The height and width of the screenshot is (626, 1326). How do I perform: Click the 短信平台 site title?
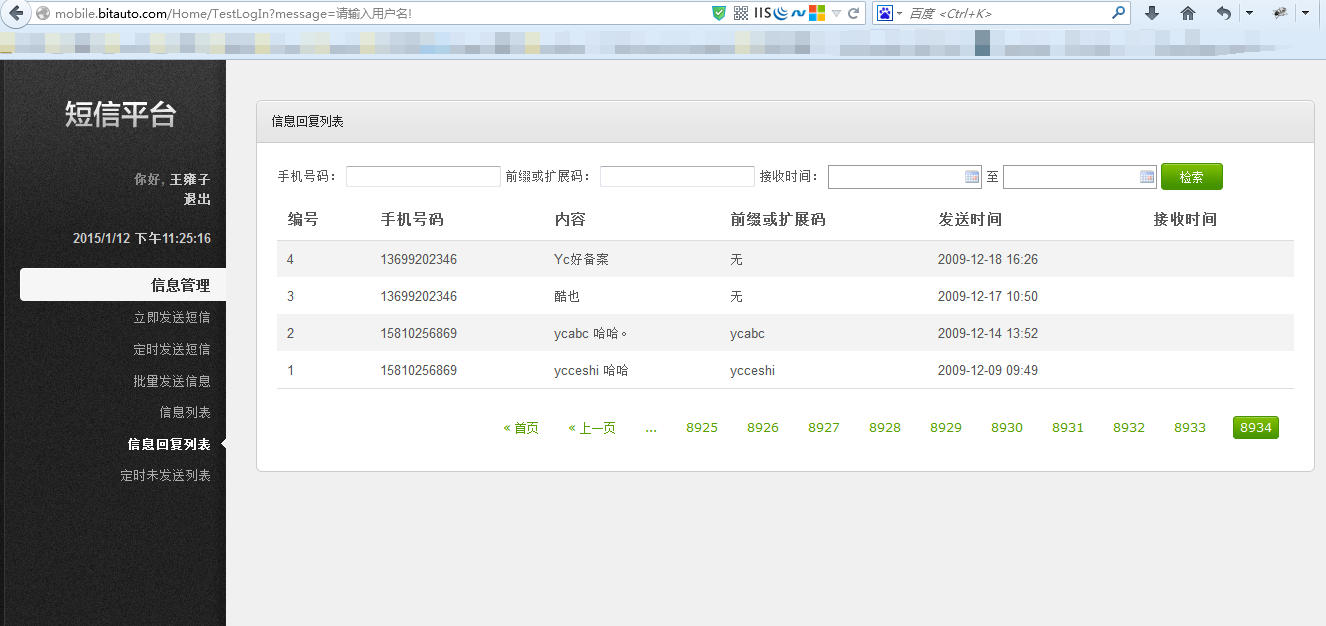(120, 114)
